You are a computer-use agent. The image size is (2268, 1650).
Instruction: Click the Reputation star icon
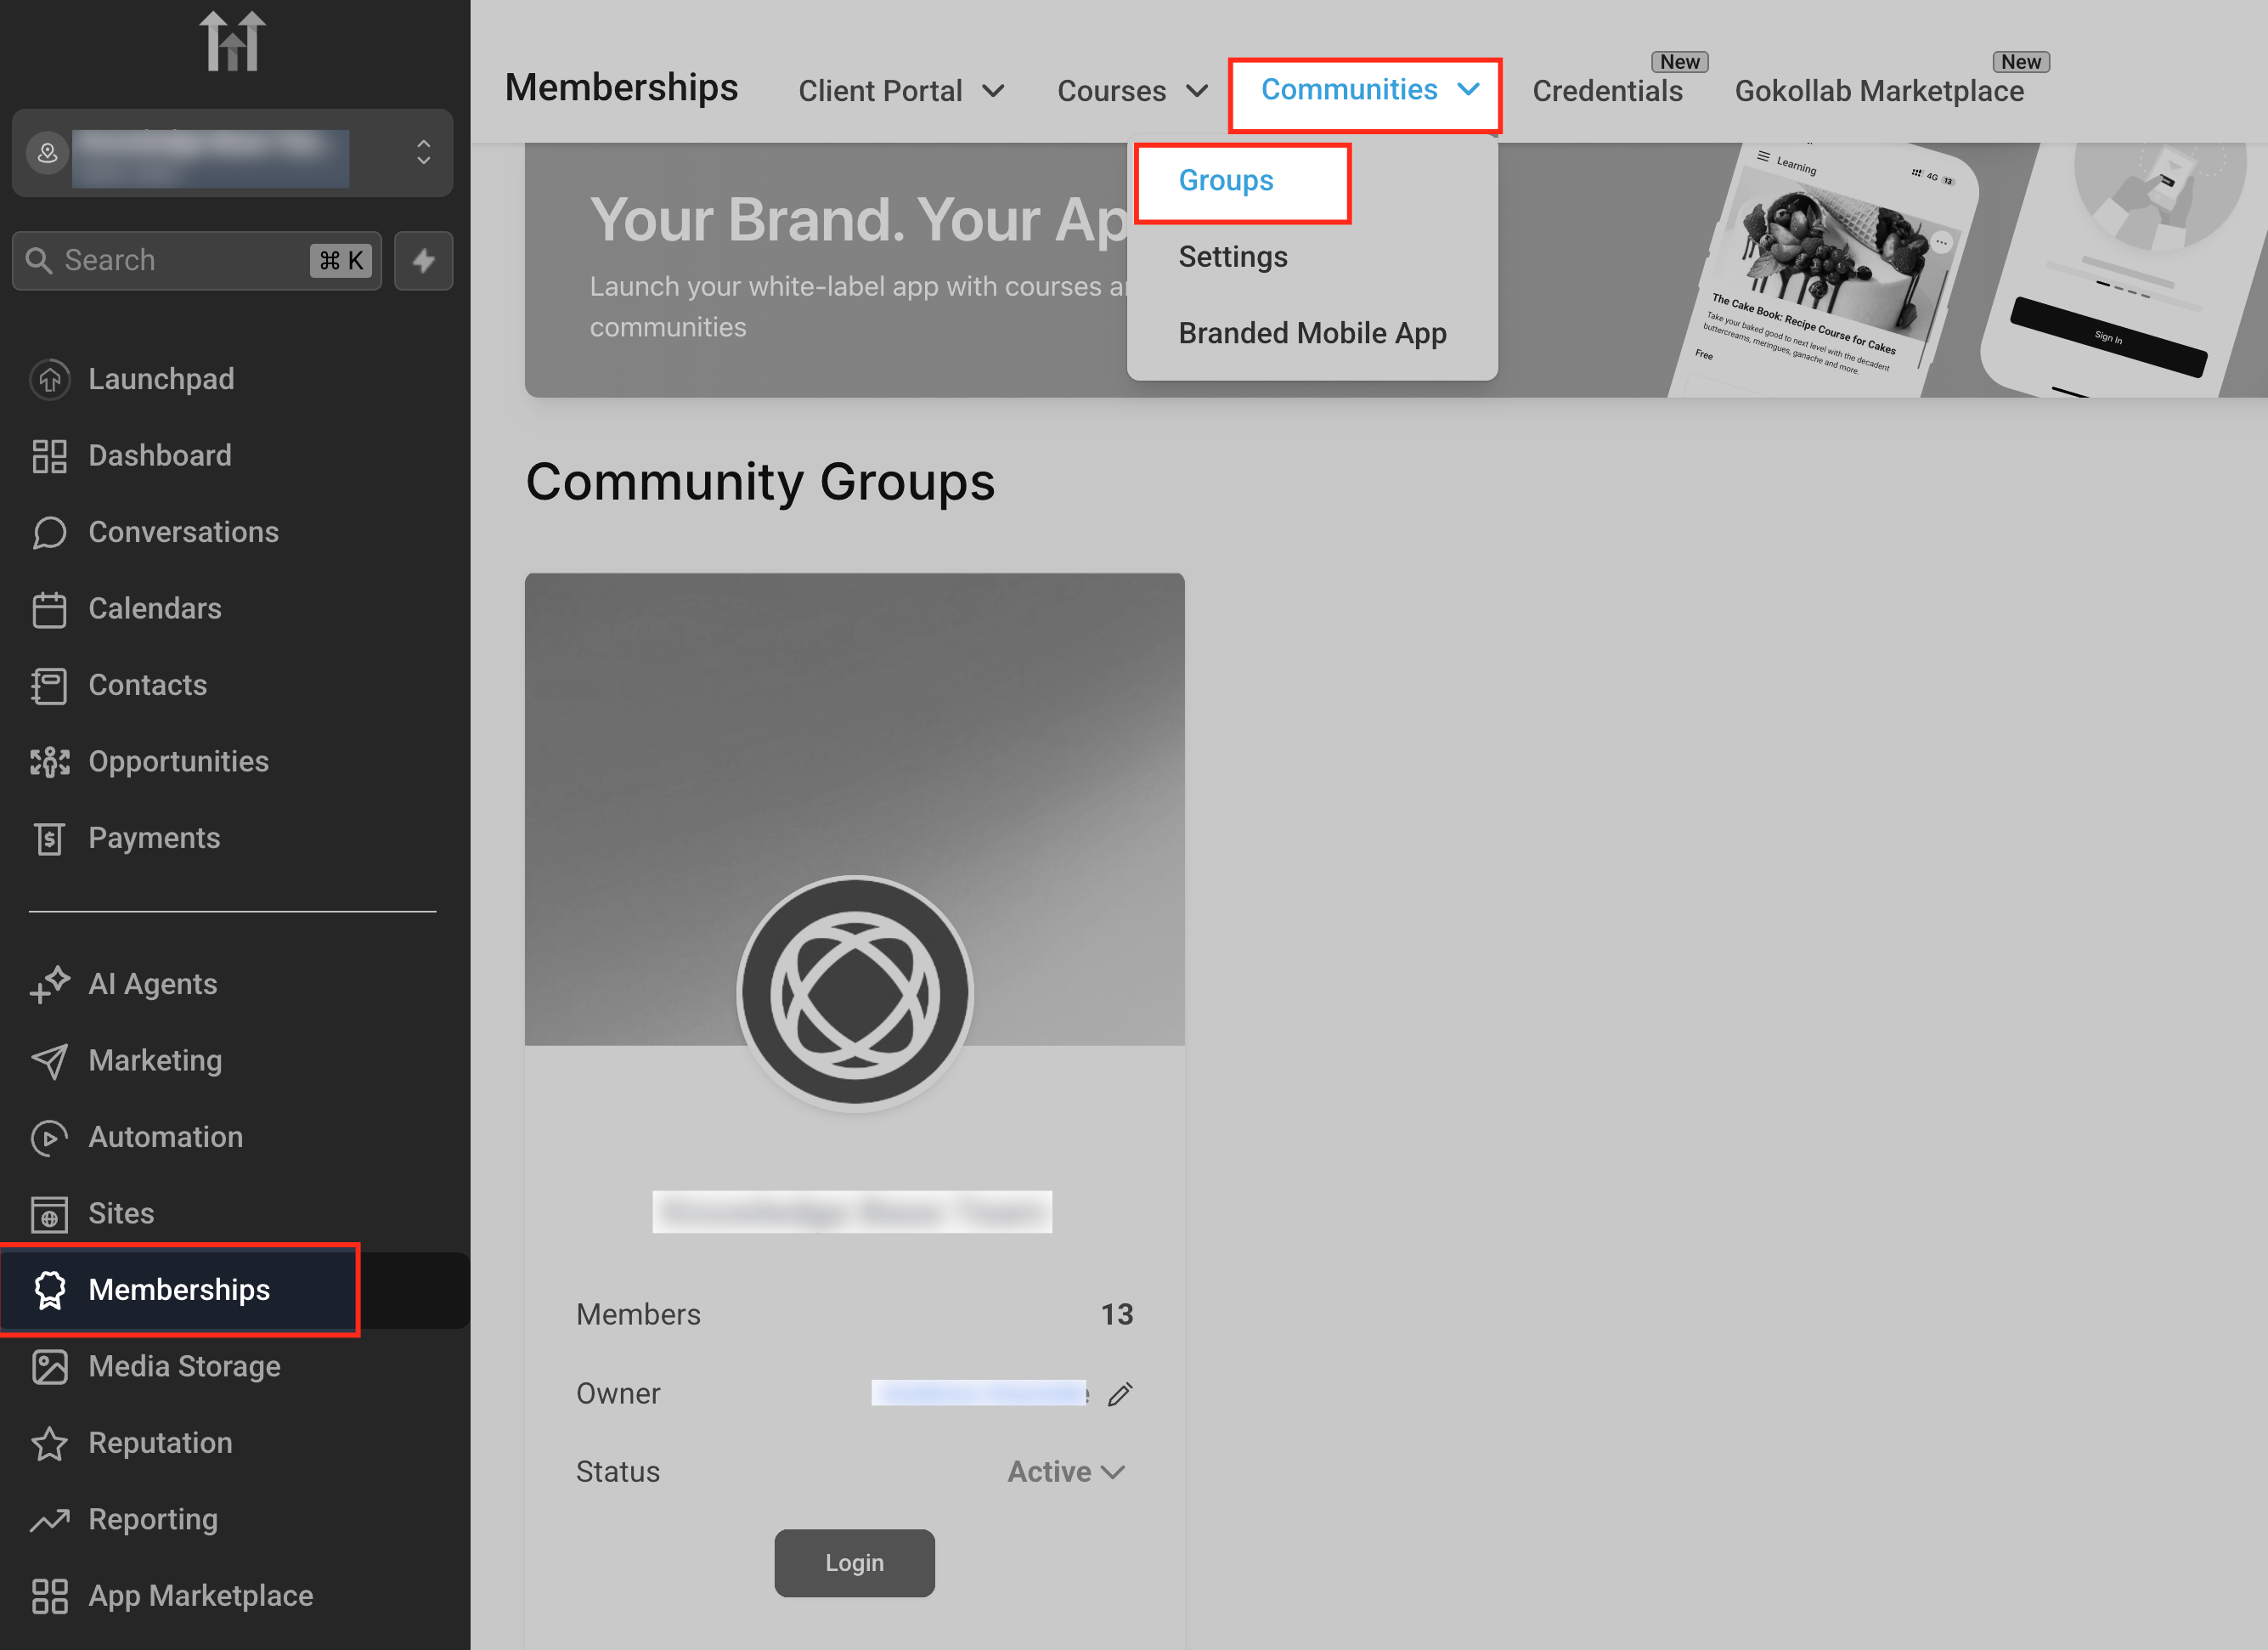coord(49,1443)
